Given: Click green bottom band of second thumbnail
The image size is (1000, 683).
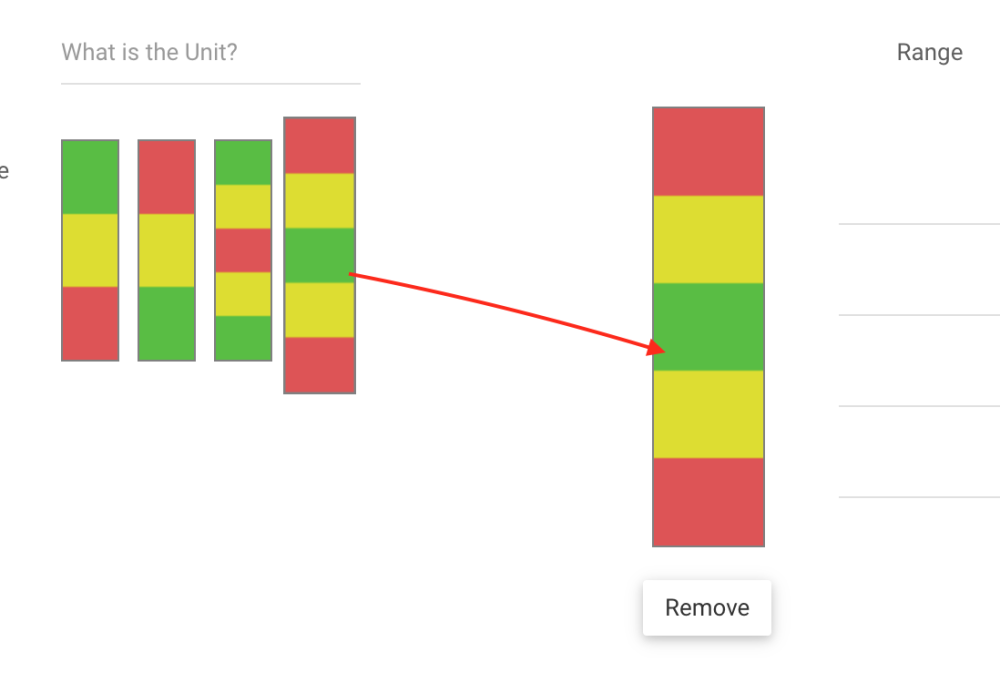Looking at the screenshot, I should click(x=166, y=323).
